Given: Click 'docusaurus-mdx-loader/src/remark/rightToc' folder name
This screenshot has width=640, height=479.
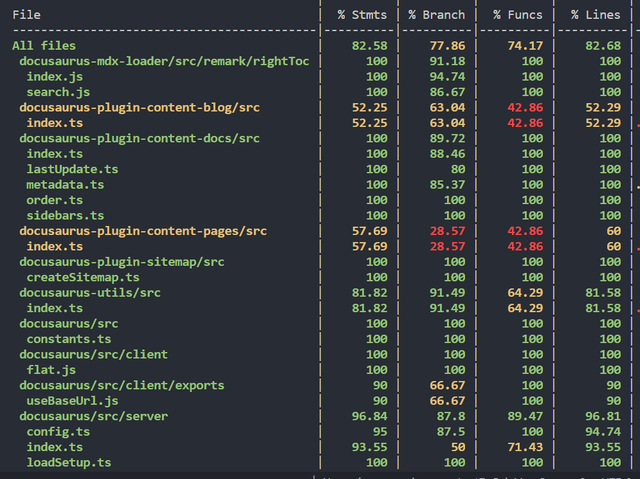Looking at the screenshot, I should tap(164, 61).
